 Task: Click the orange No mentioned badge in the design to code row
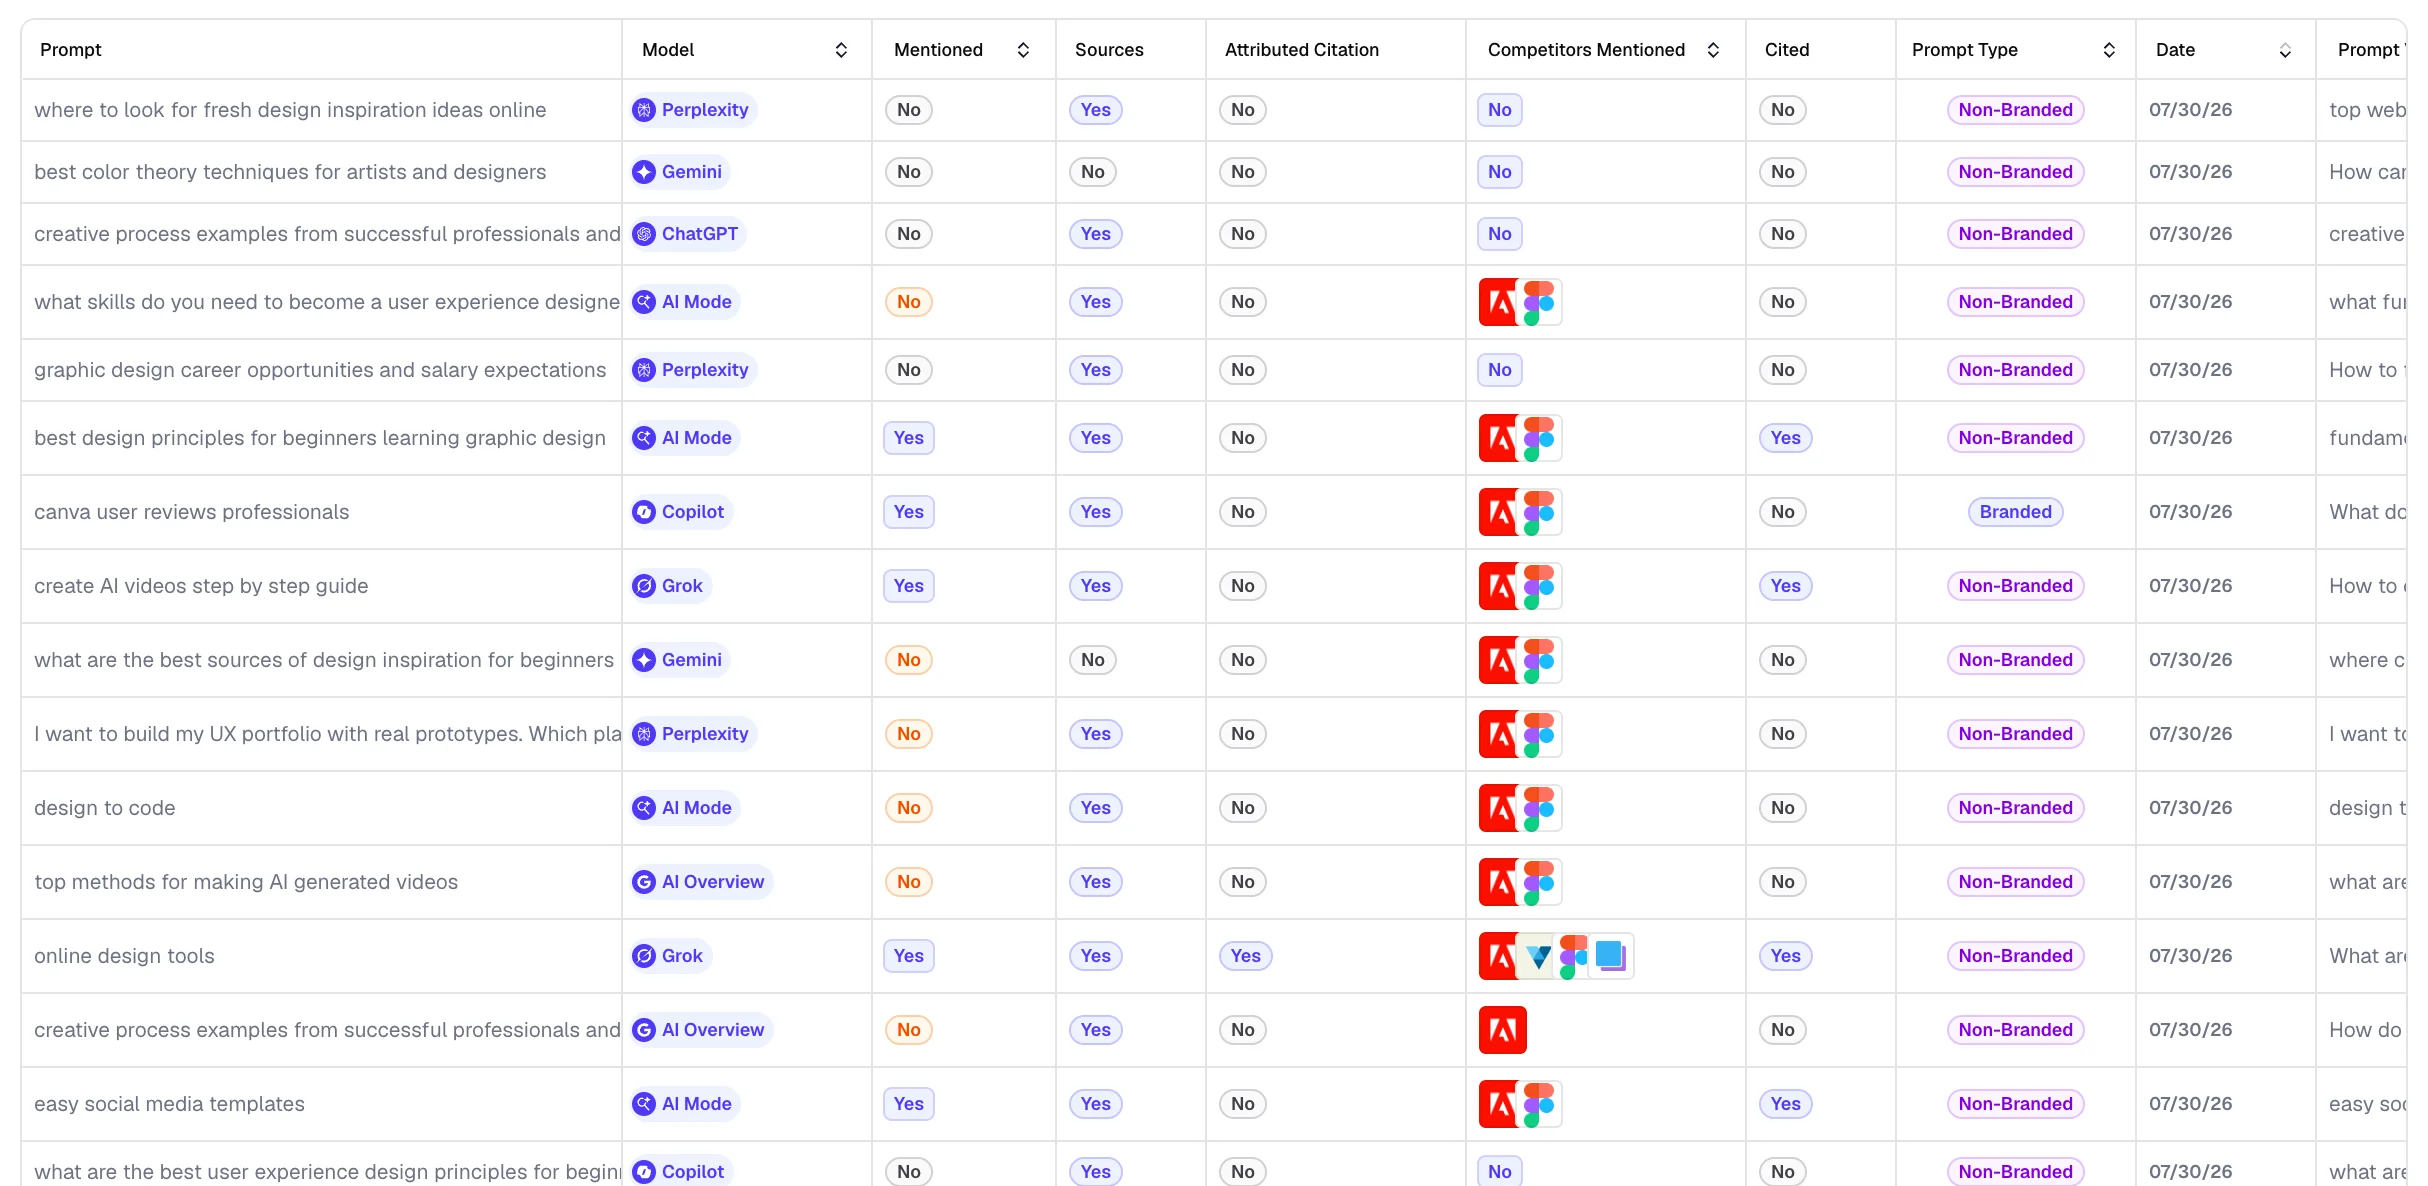coord(908,808)
